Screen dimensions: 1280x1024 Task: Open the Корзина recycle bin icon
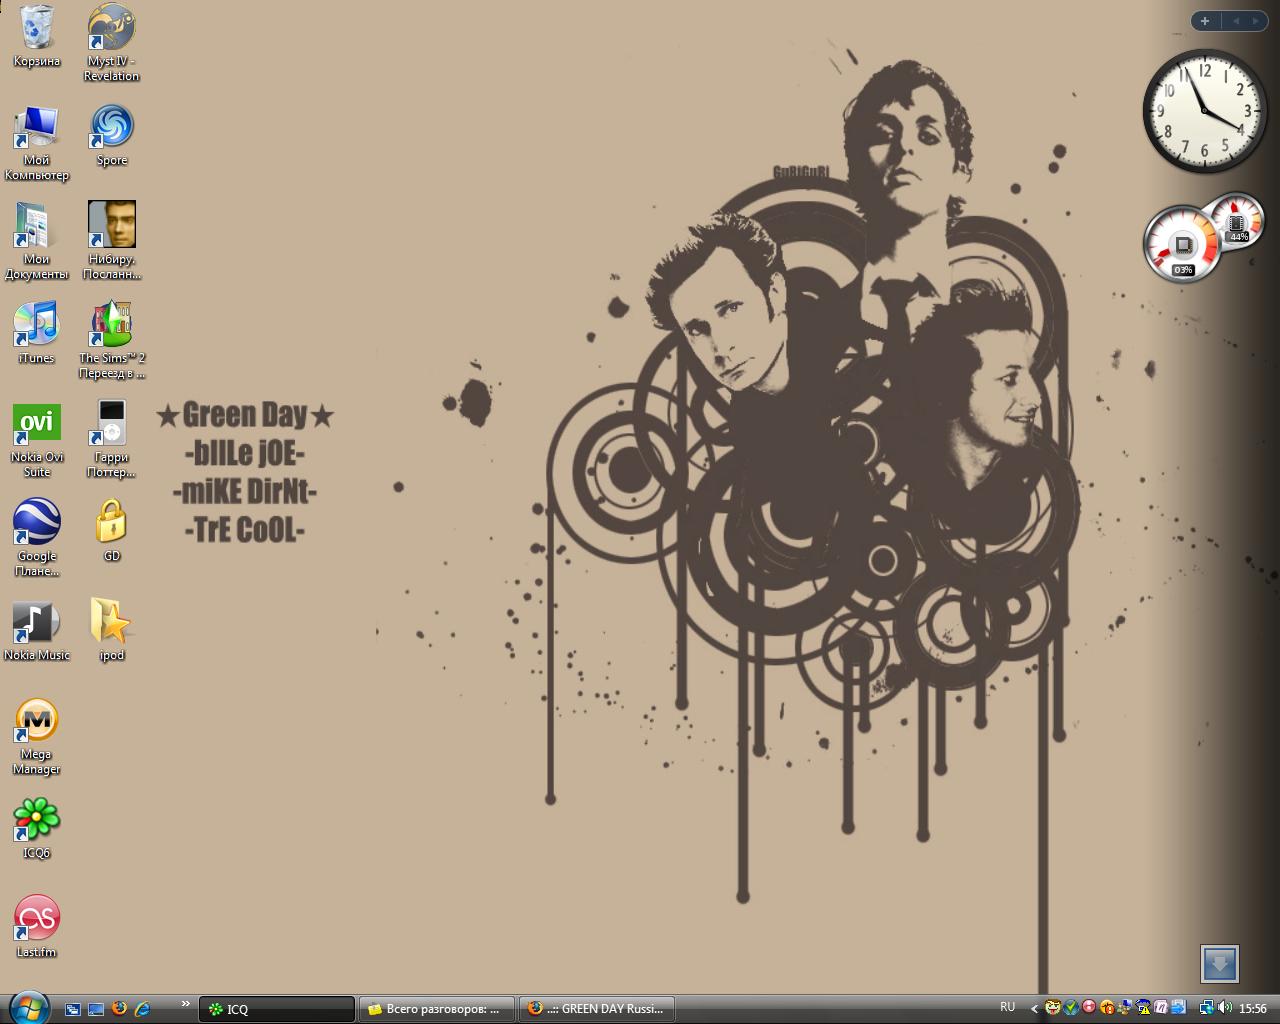(x=37, y=36)
